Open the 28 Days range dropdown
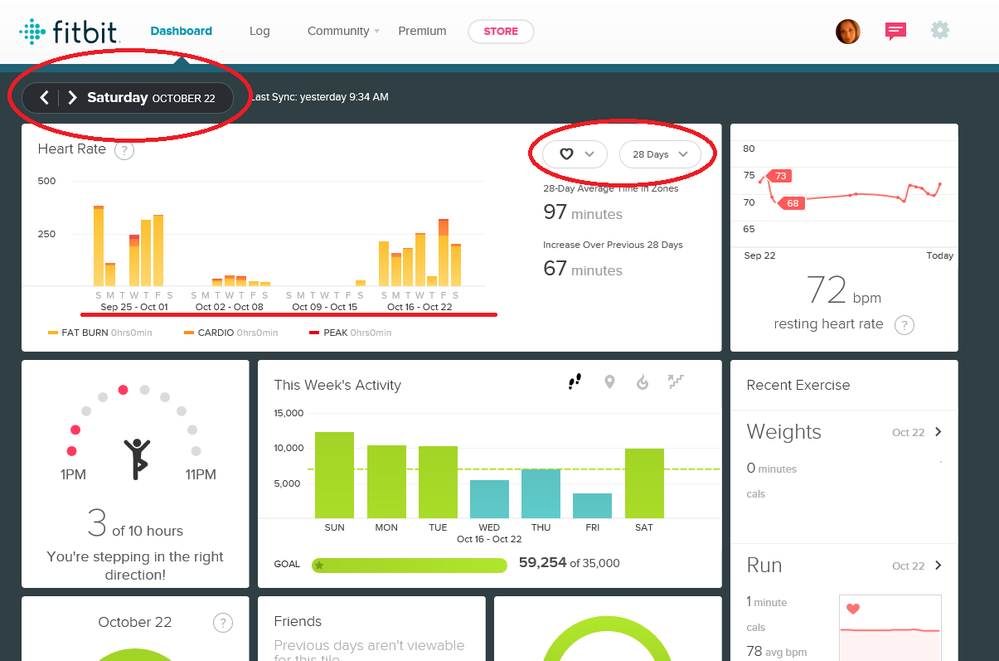 [x=660, y=154]
